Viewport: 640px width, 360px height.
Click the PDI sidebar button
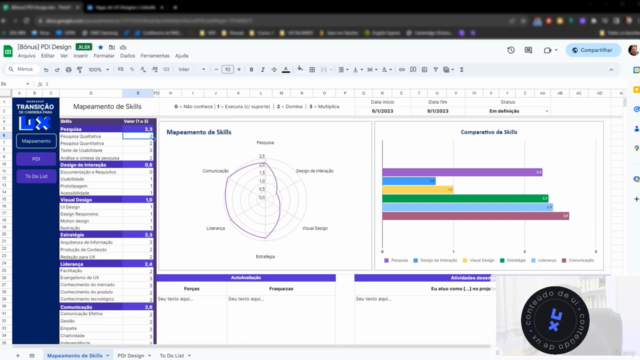36,159
